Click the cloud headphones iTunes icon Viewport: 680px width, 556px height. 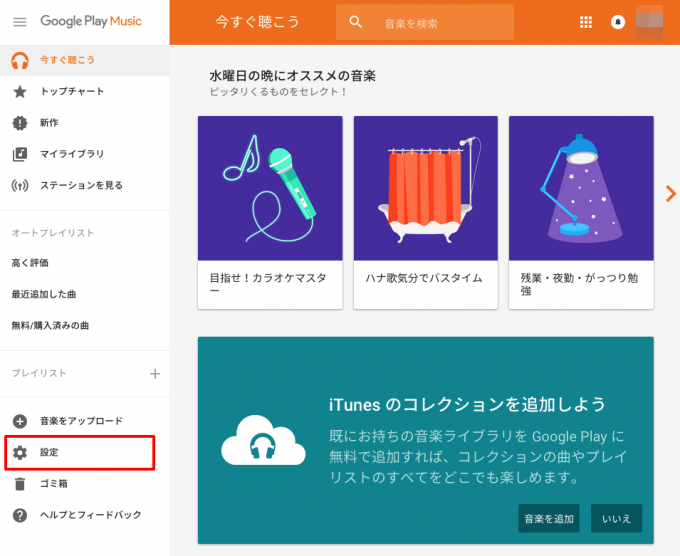coord(263,440)
